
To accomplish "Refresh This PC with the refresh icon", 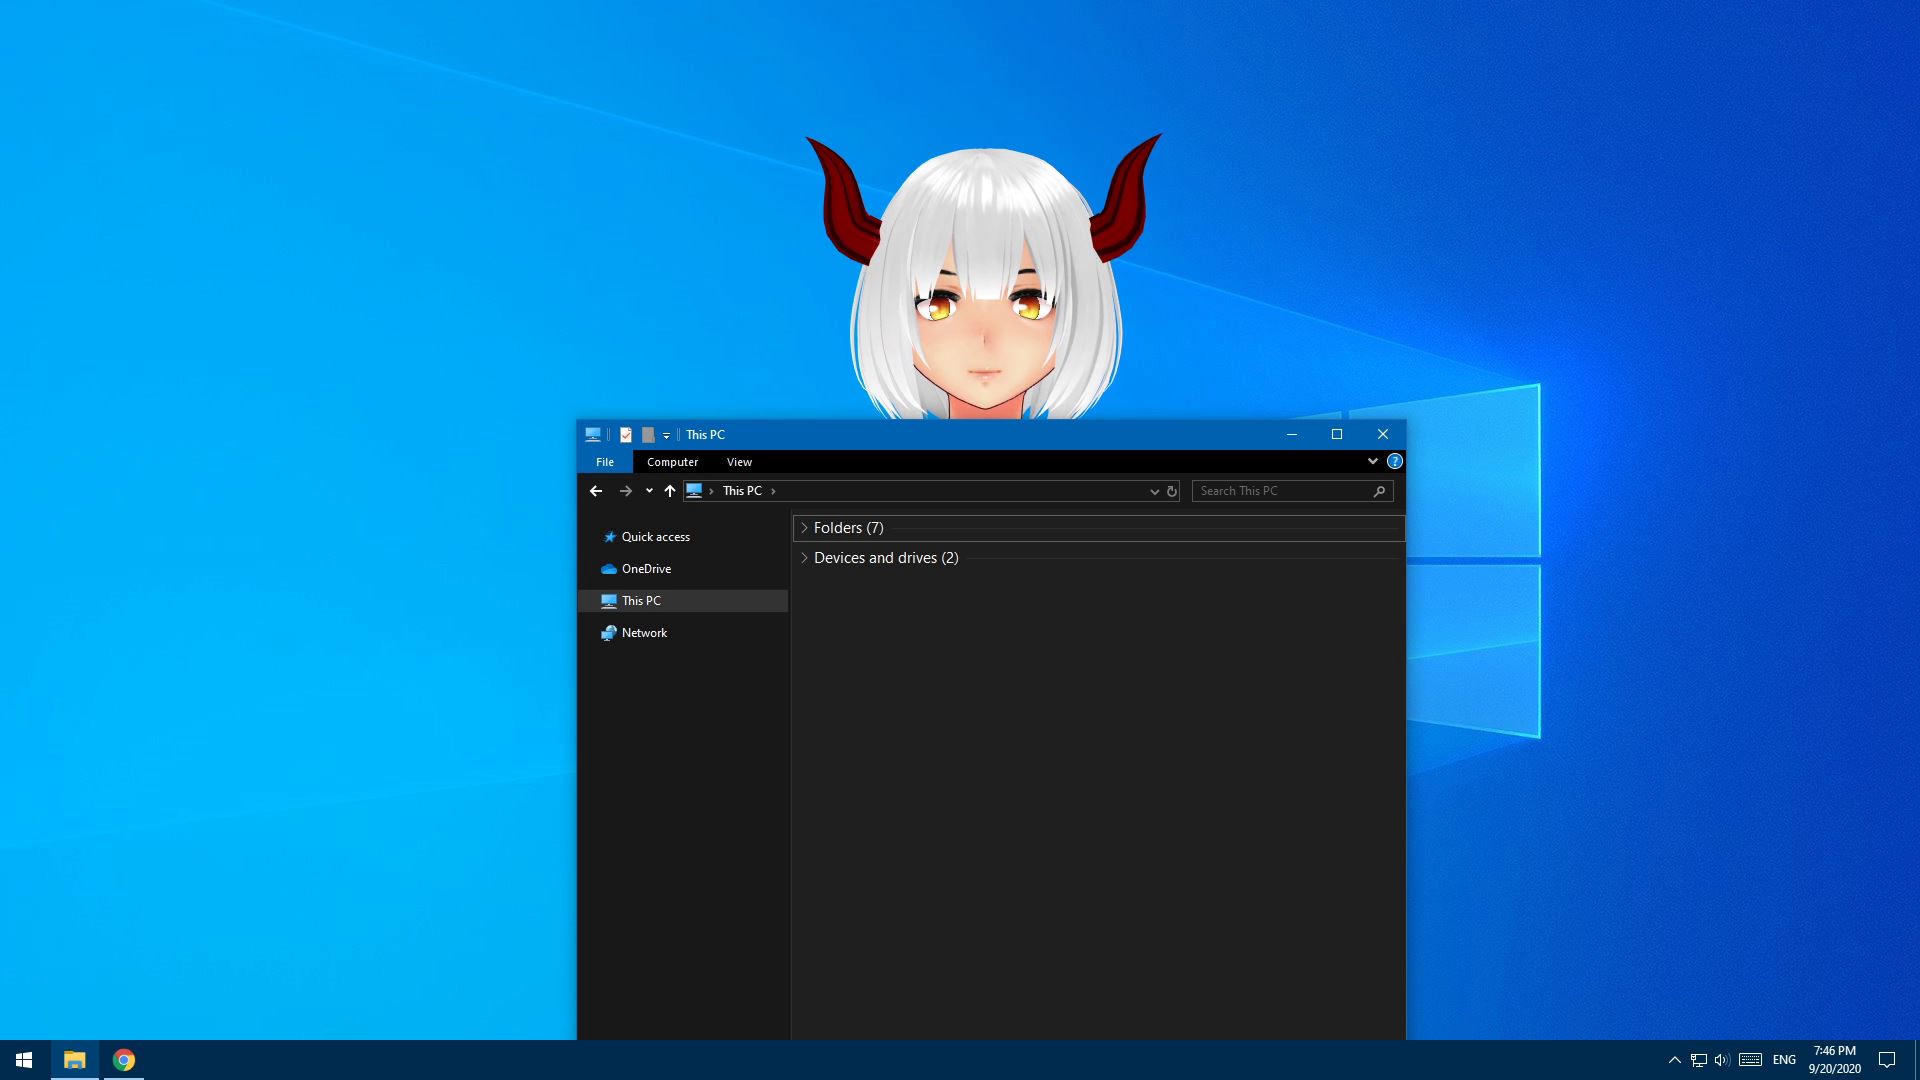I will click(x=1172, y=491).
